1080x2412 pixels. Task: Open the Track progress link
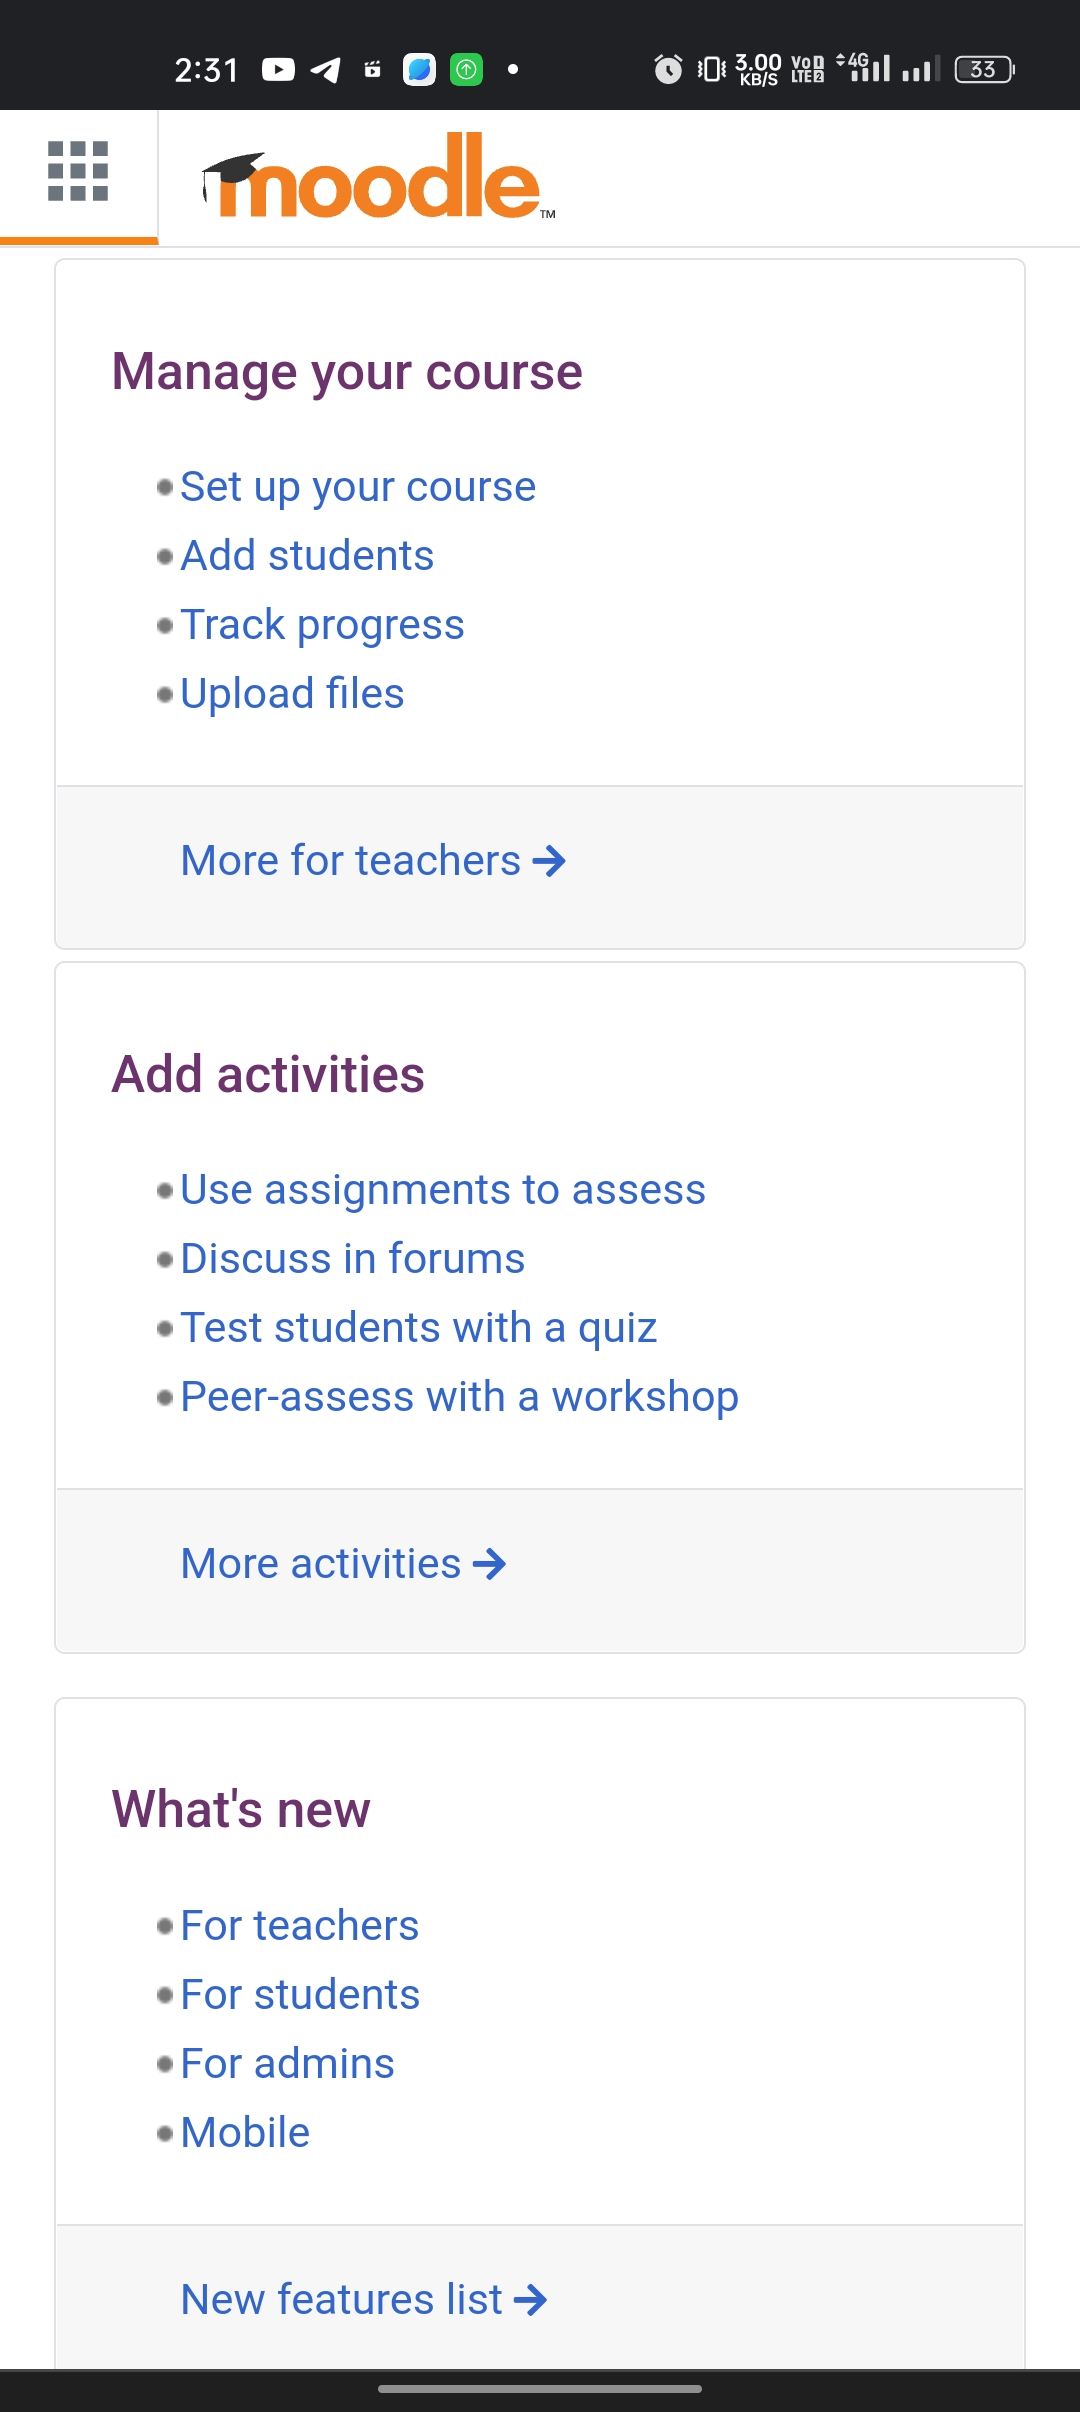[x=322, y=625]
